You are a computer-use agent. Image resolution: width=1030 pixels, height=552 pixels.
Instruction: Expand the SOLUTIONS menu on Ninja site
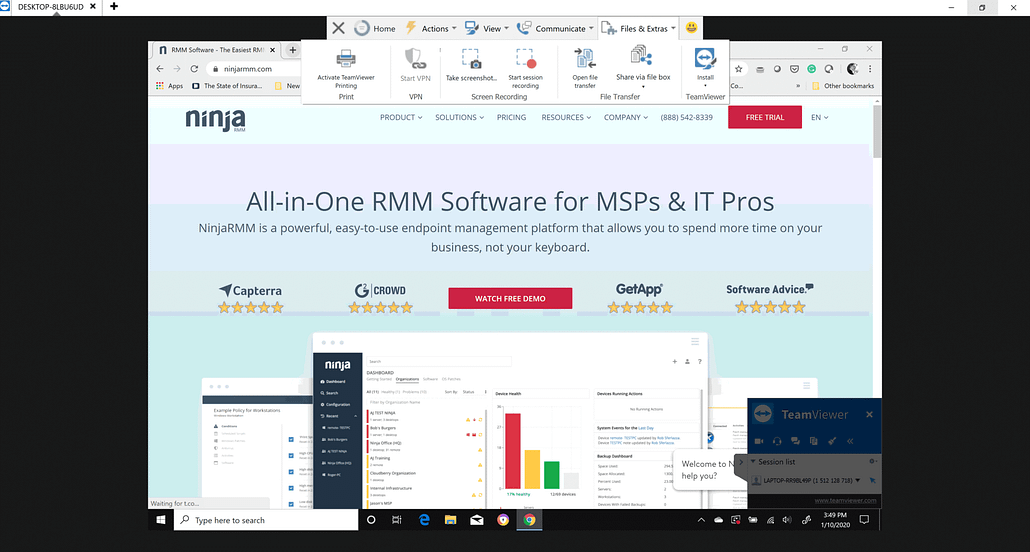(459, 117)
